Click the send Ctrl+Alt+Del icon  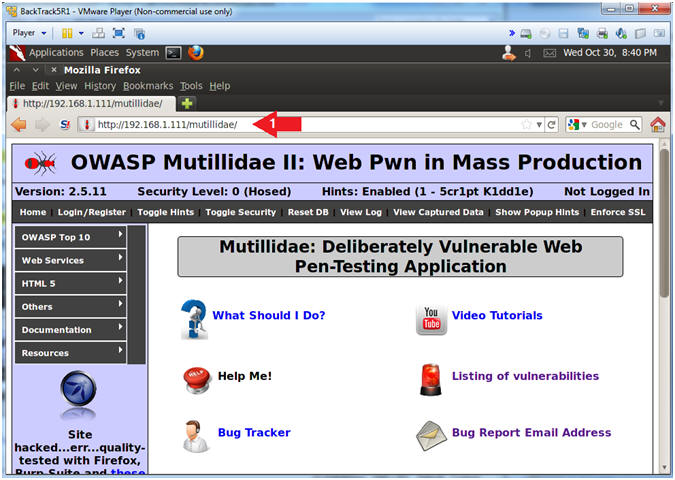(99, 33)
